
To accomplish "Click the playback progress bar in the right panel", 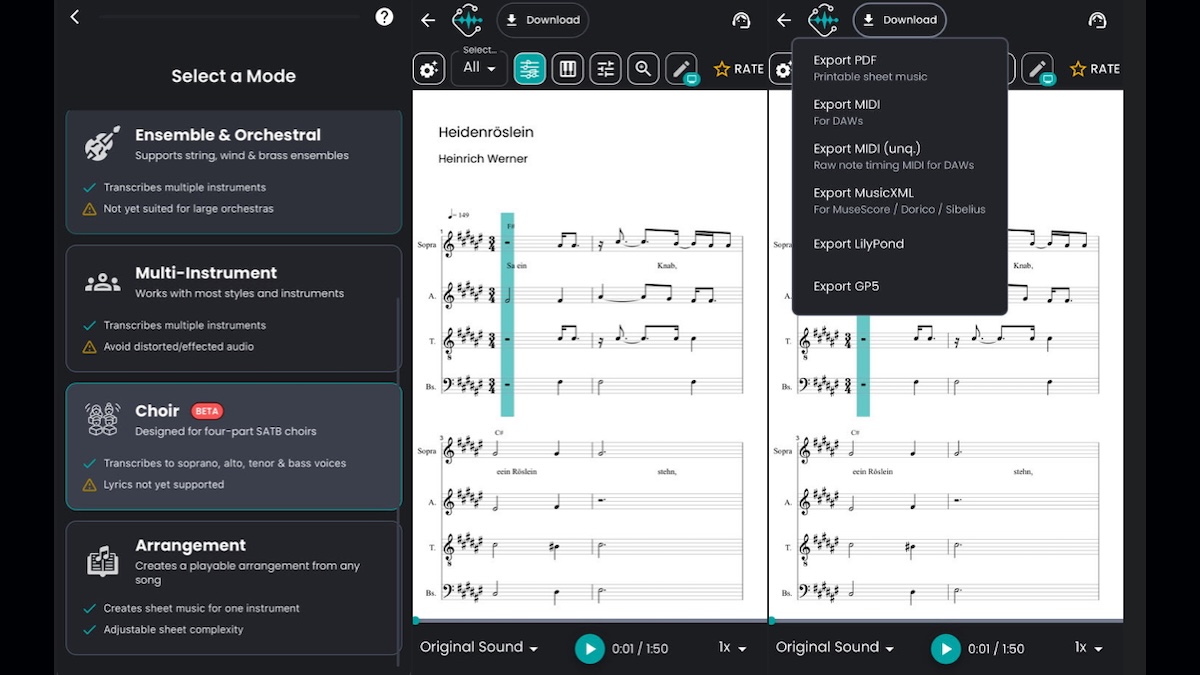I will click(x=946, y=621).
